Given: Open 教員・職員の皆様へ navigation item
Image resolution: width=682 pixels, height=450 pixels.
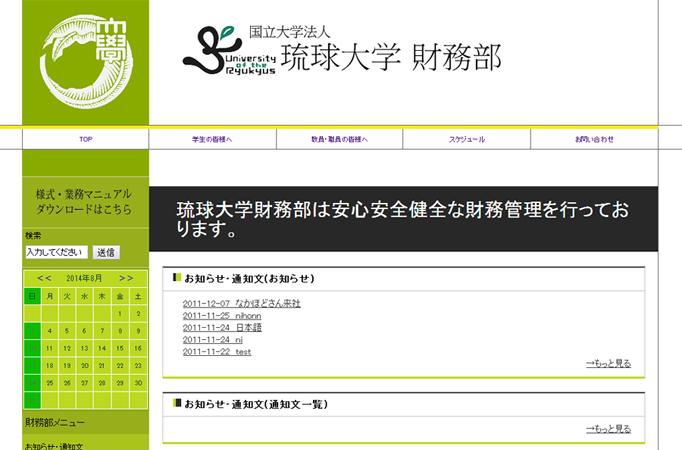Looking at the screenshot, I should tap(339, 140).
